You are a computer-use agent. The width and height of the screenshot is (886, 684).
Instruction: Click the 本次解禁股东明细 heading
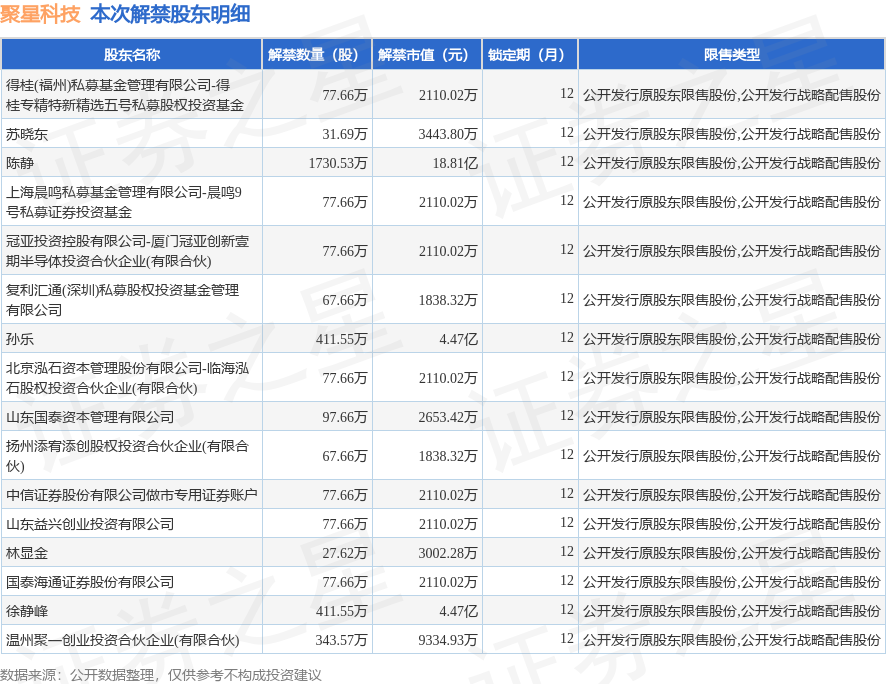click(x=170, y=14)
